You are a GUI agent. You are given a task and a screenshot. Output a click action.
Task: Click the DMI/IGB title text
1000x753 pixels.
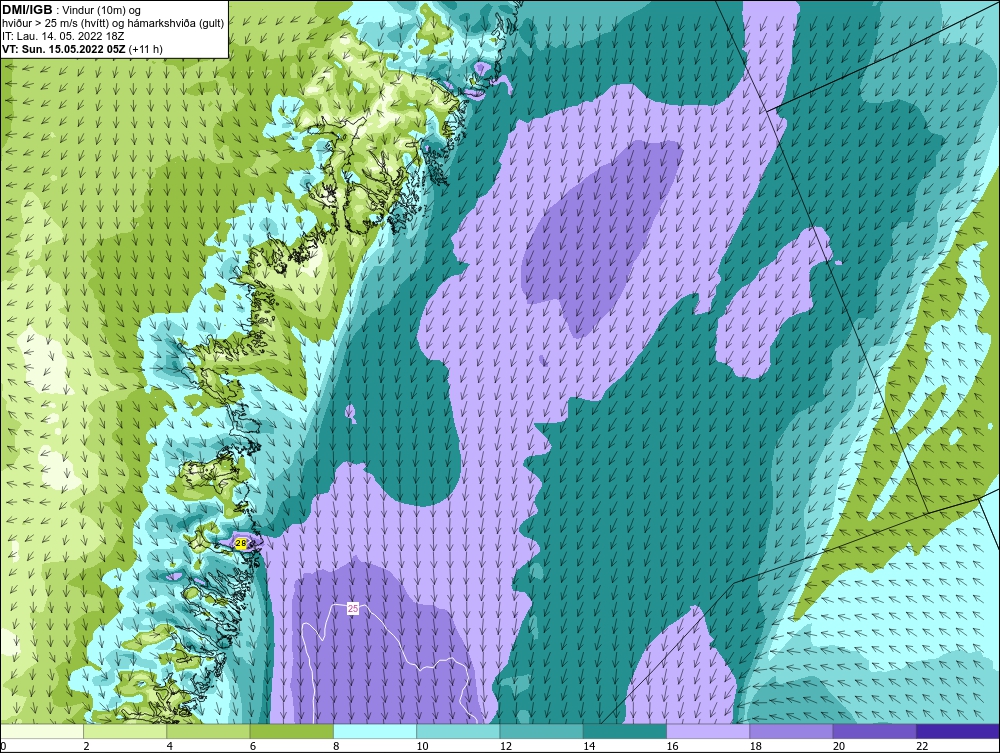point(27,10)
